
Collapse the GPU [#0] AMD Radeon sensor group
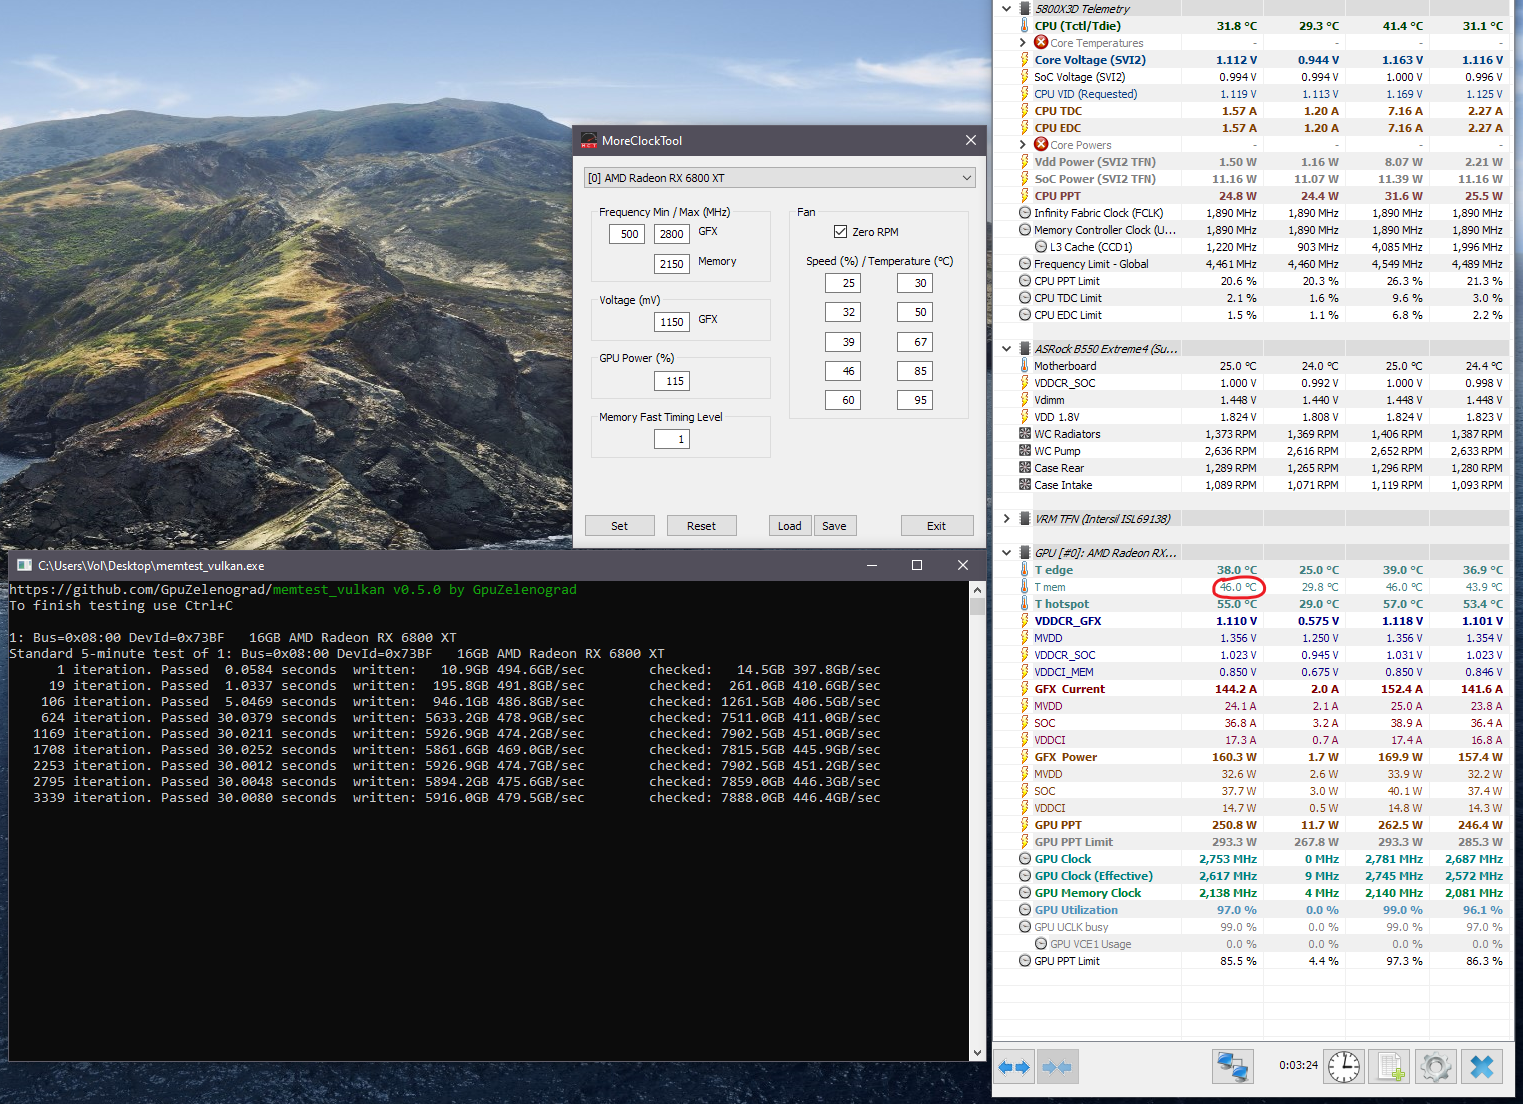1006,553
